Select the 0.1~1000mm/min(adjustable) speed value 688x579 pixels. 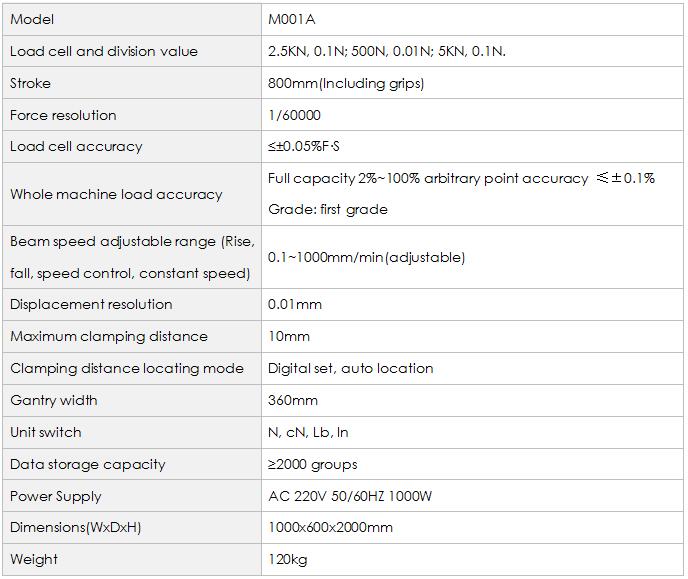366,257
